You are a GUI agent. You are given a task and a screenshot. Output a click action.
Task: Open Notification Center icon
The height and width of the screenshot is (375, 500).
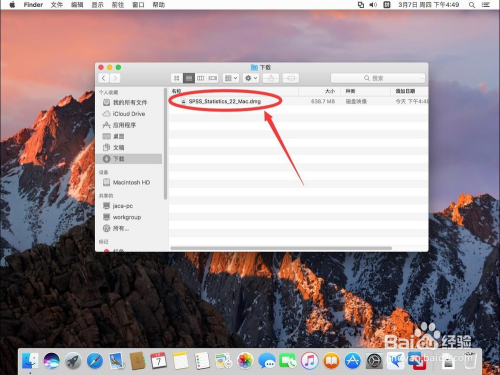click(486, 5)
